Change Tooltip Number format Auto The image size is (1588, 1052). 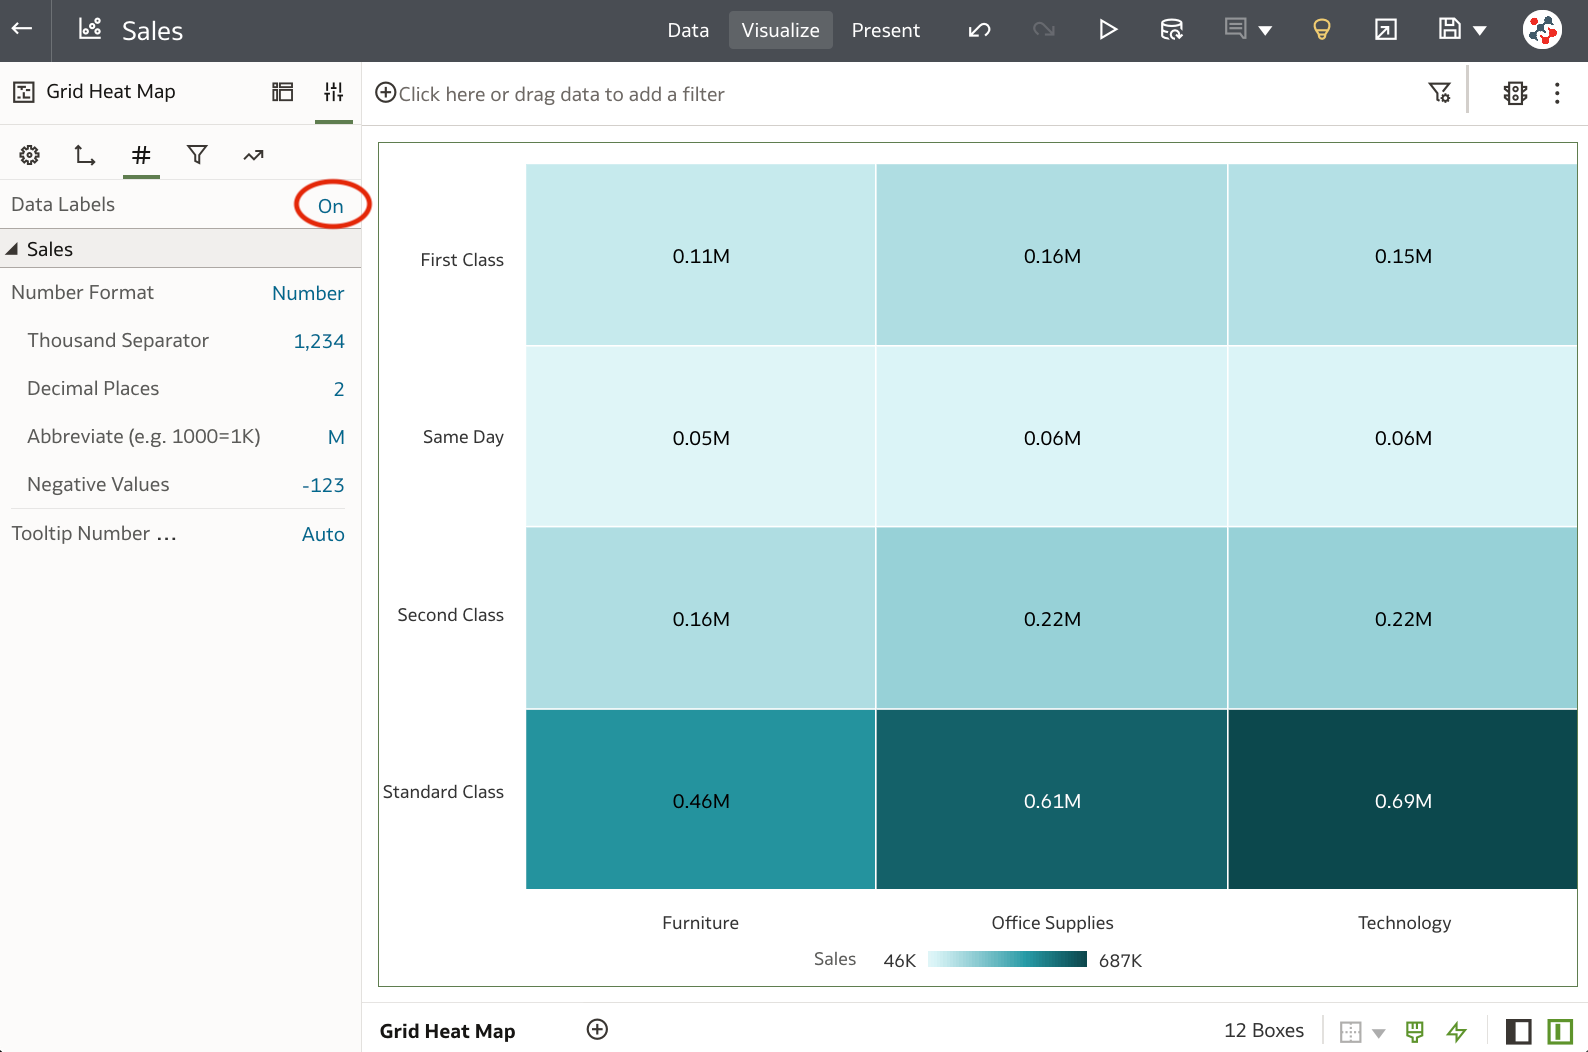(323, 534)
